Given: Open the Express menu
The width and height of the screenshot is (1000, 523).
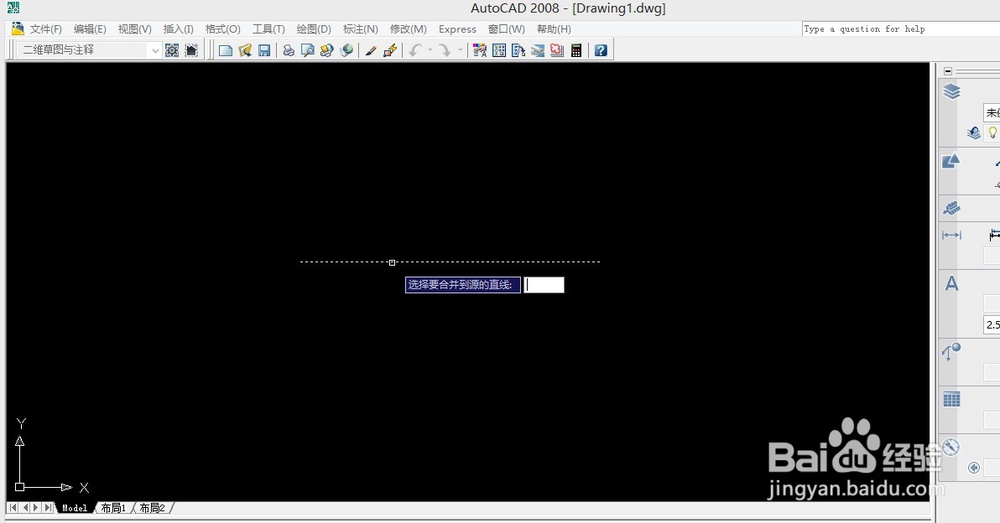Looking at the screenshot, I should coord(457,29).
